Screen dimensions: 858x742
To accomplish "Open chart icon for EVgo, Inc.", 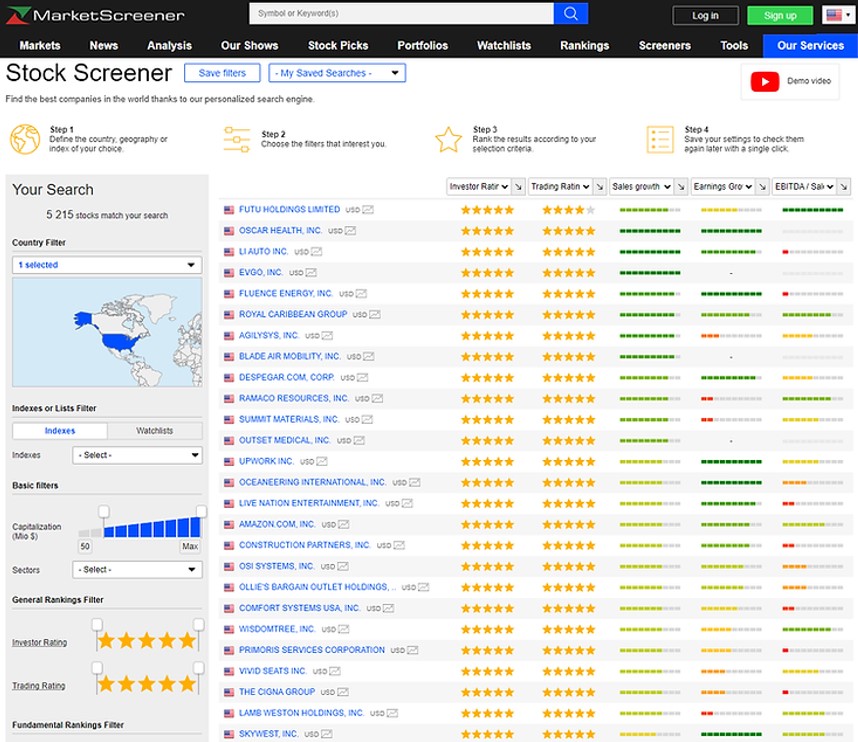I will tap(311, 273).
